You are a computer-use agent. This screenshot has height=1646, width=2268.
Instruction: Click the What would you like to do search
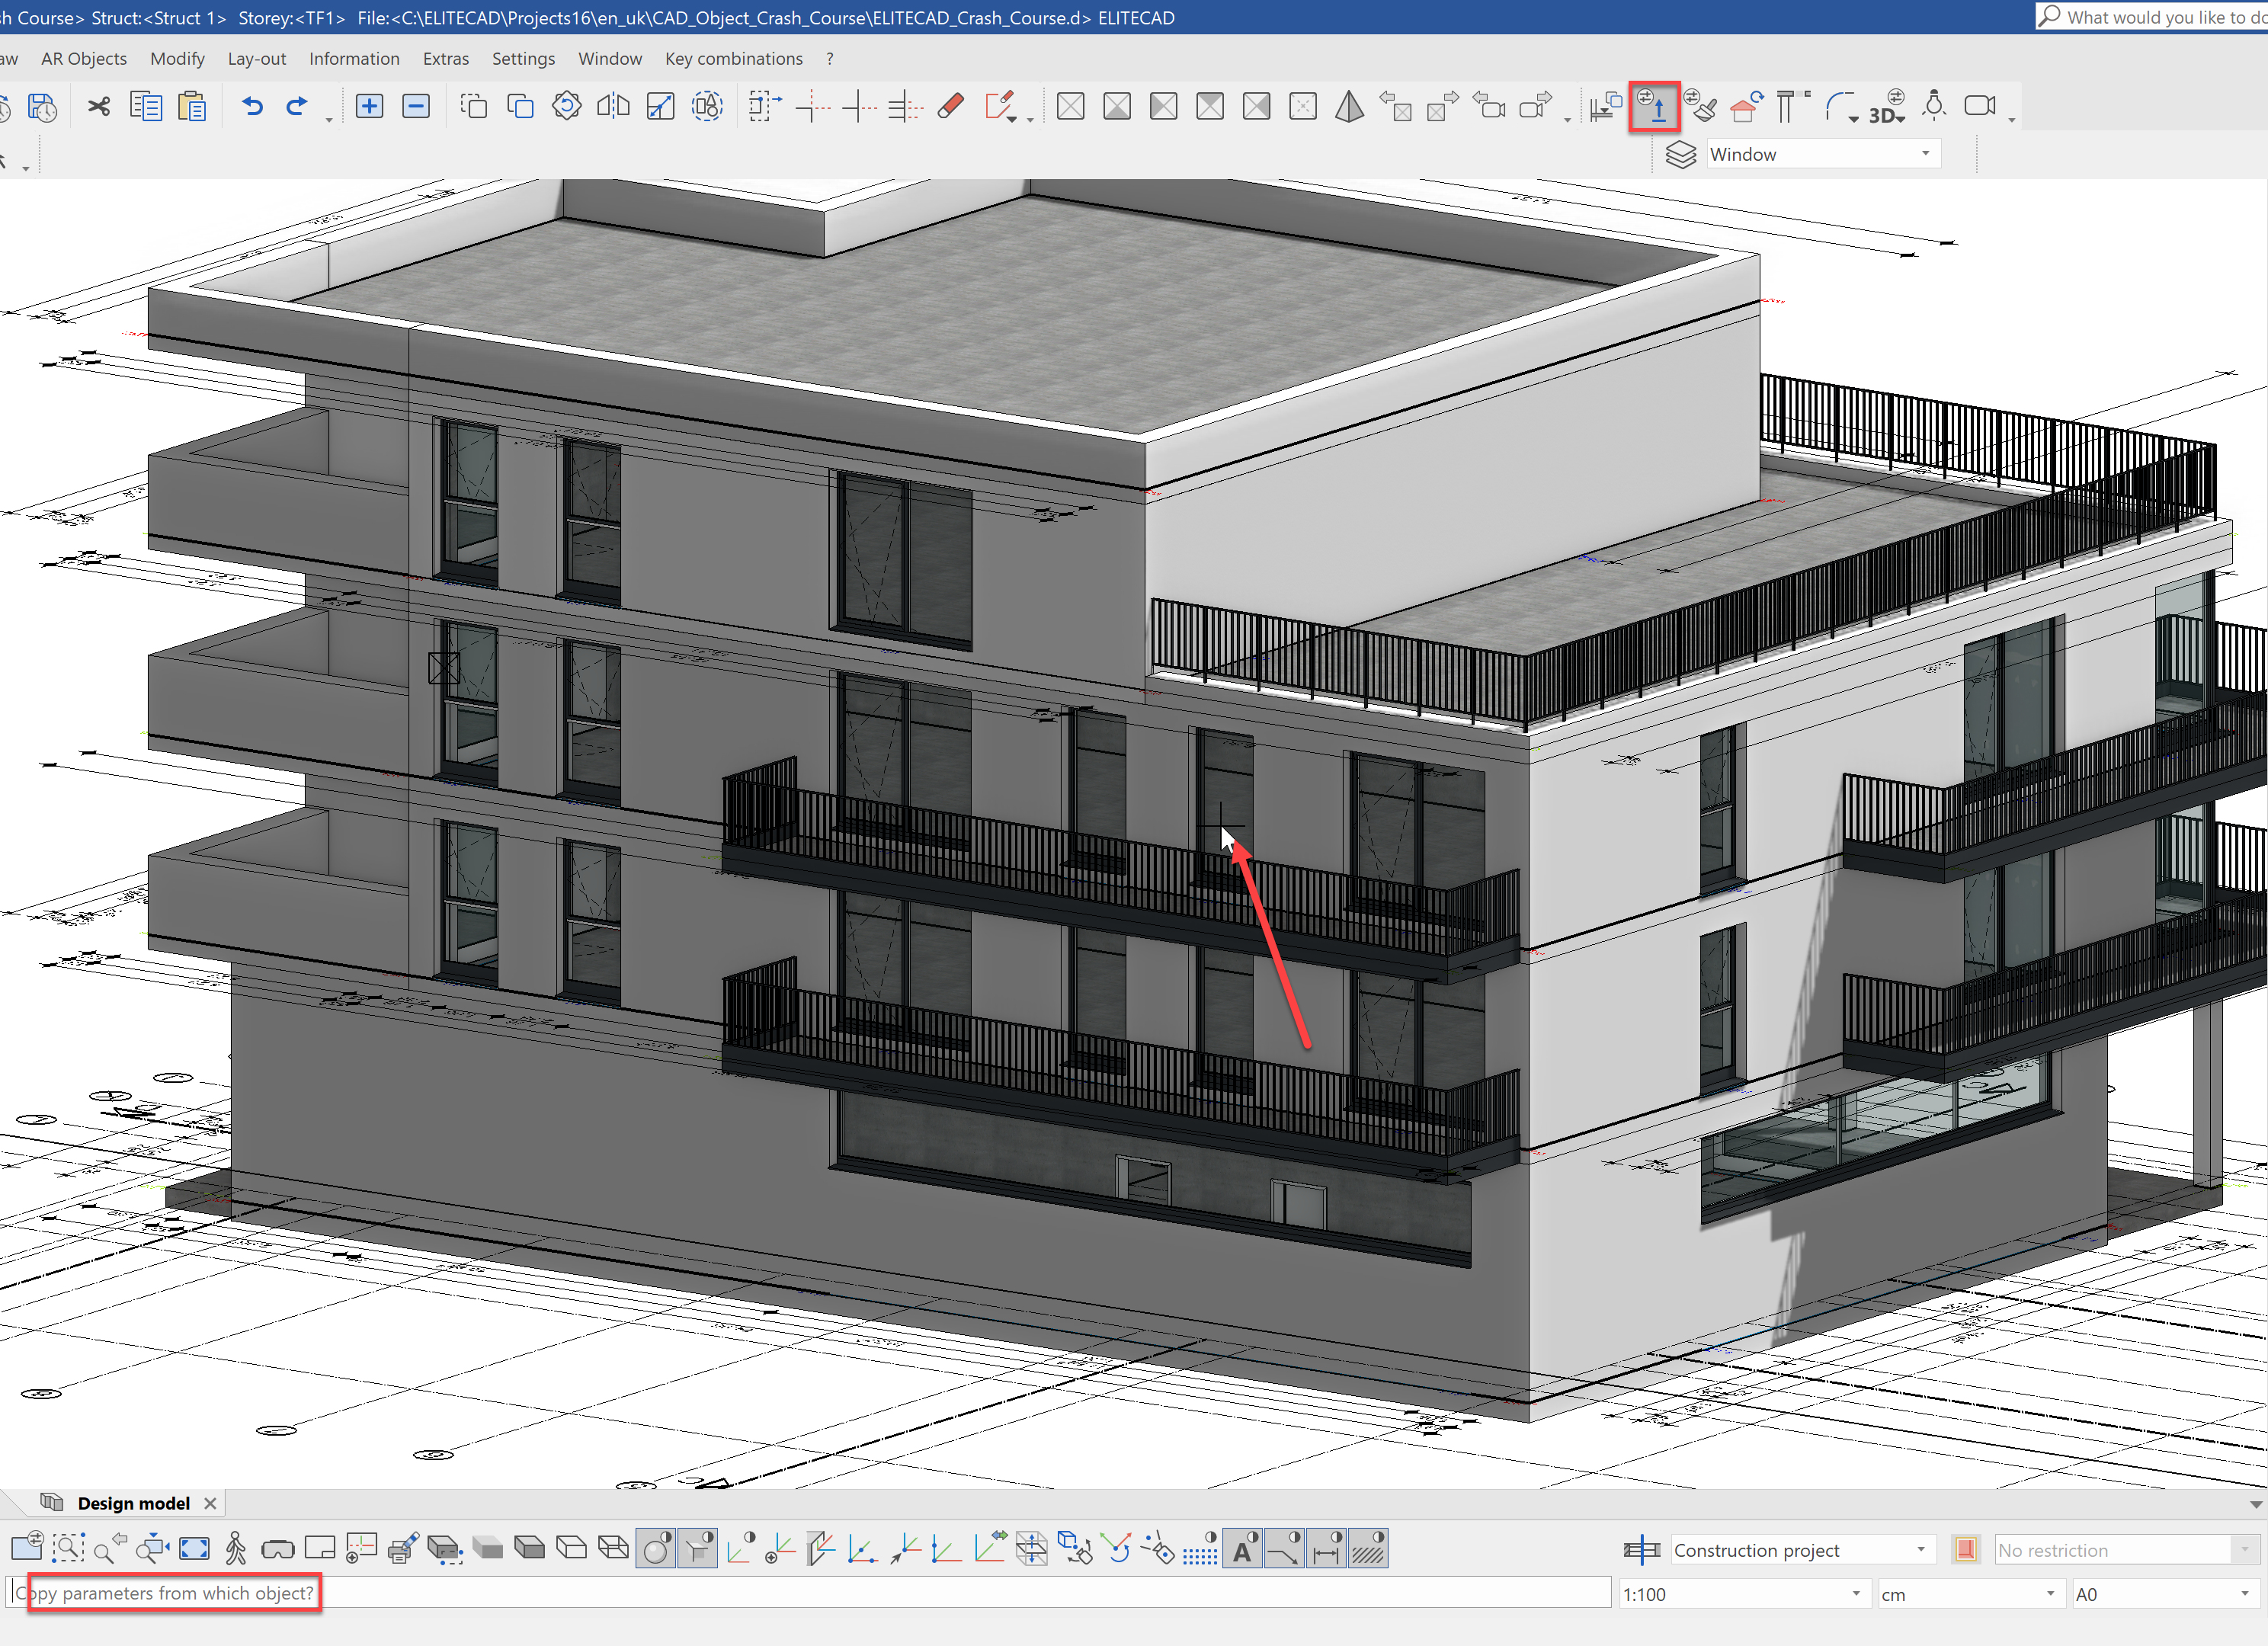click(x=2152, y=17)
